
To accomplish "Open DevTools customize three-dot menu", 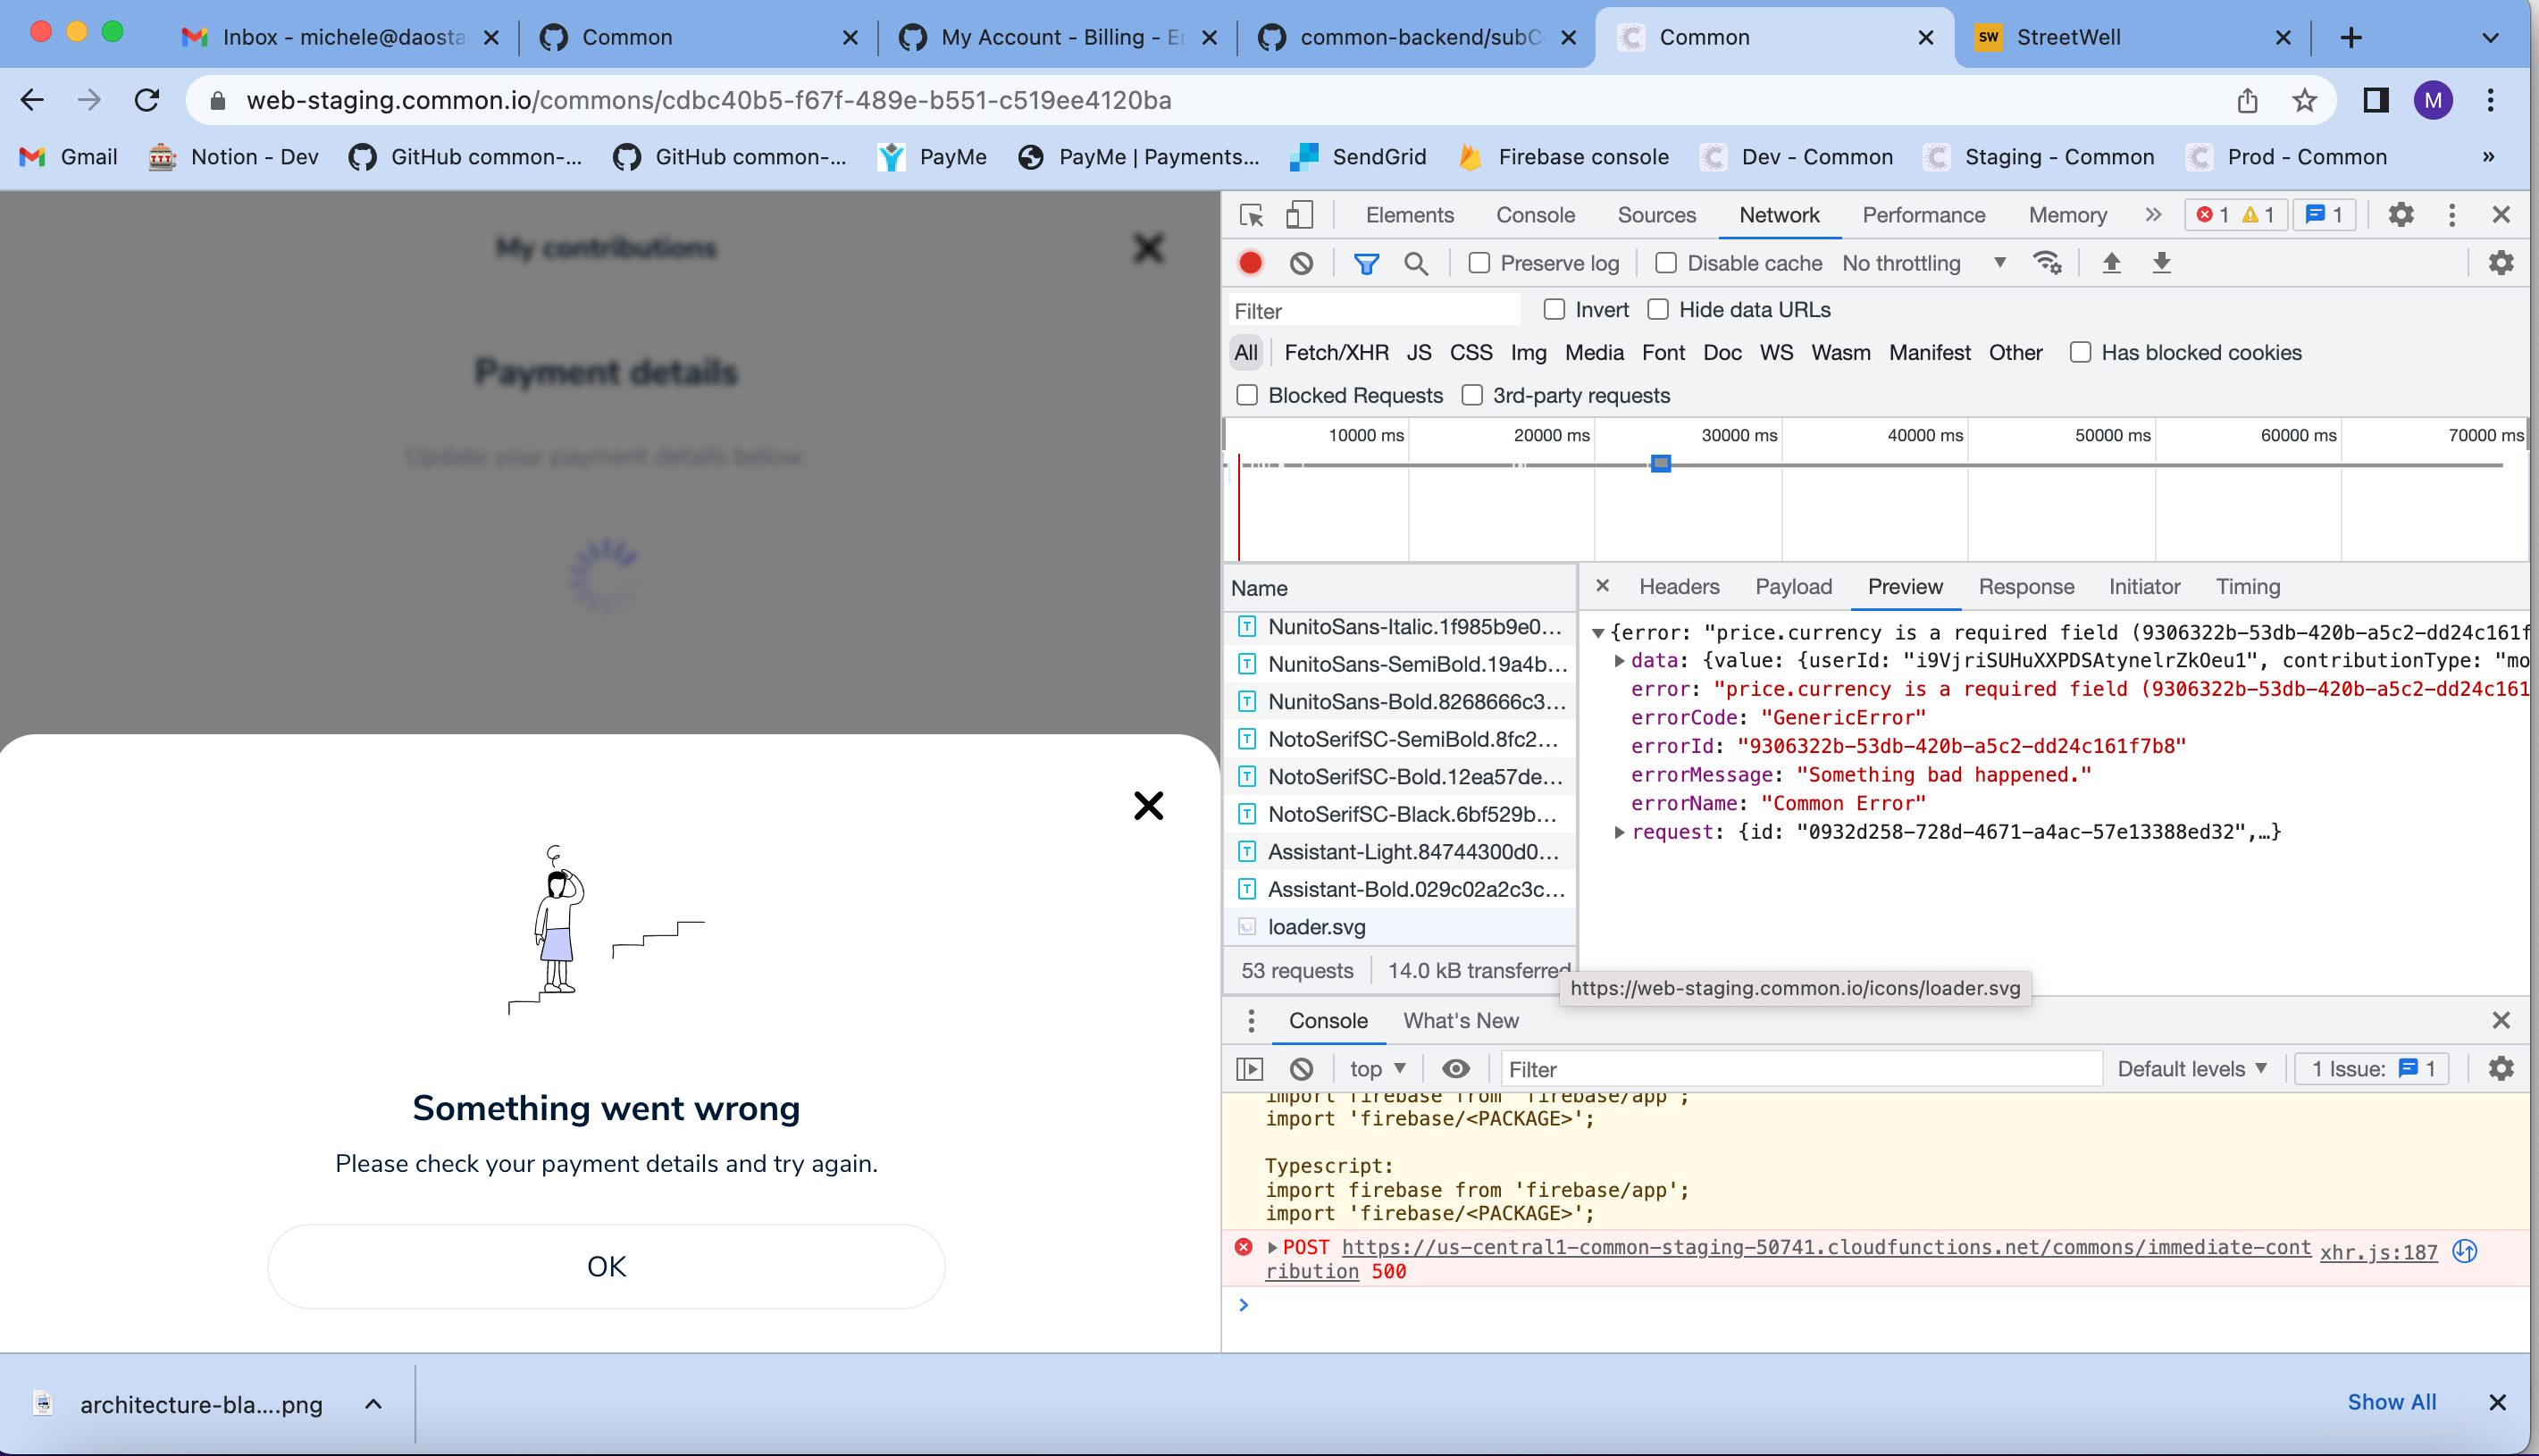I will click(2452, 215).
